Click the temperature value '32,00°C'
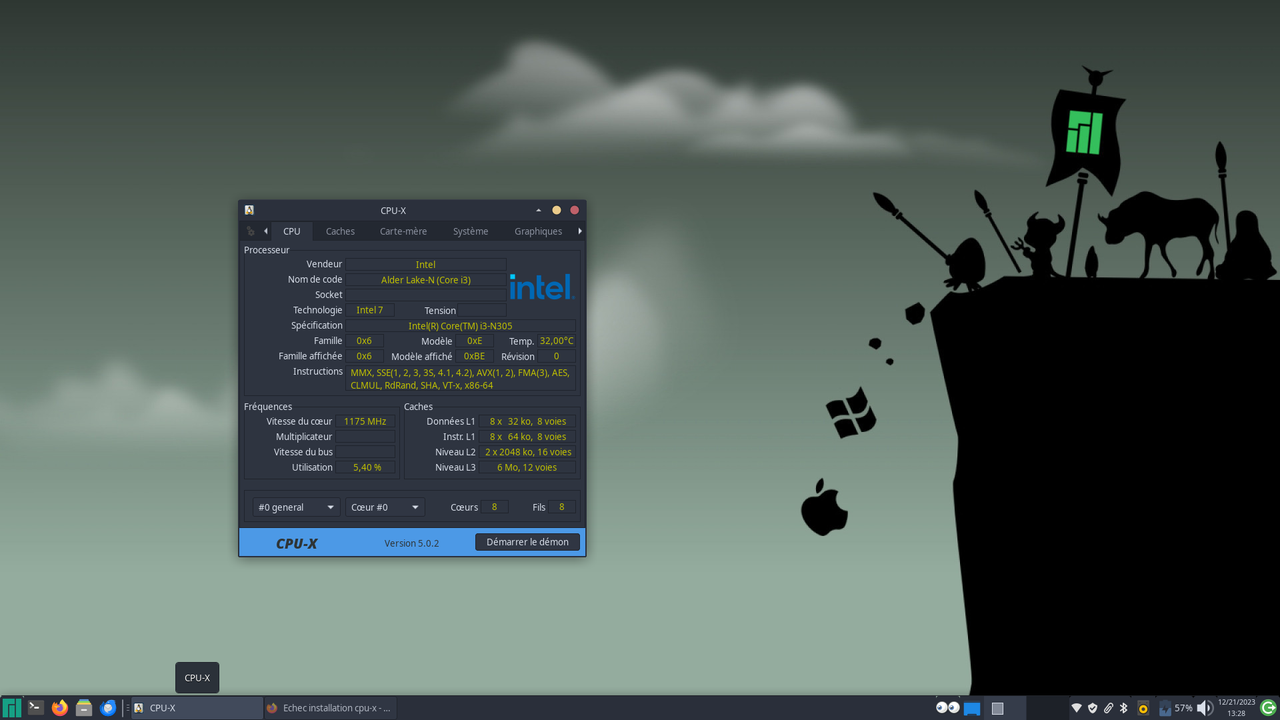1280x720 pixels. (557, 341)
